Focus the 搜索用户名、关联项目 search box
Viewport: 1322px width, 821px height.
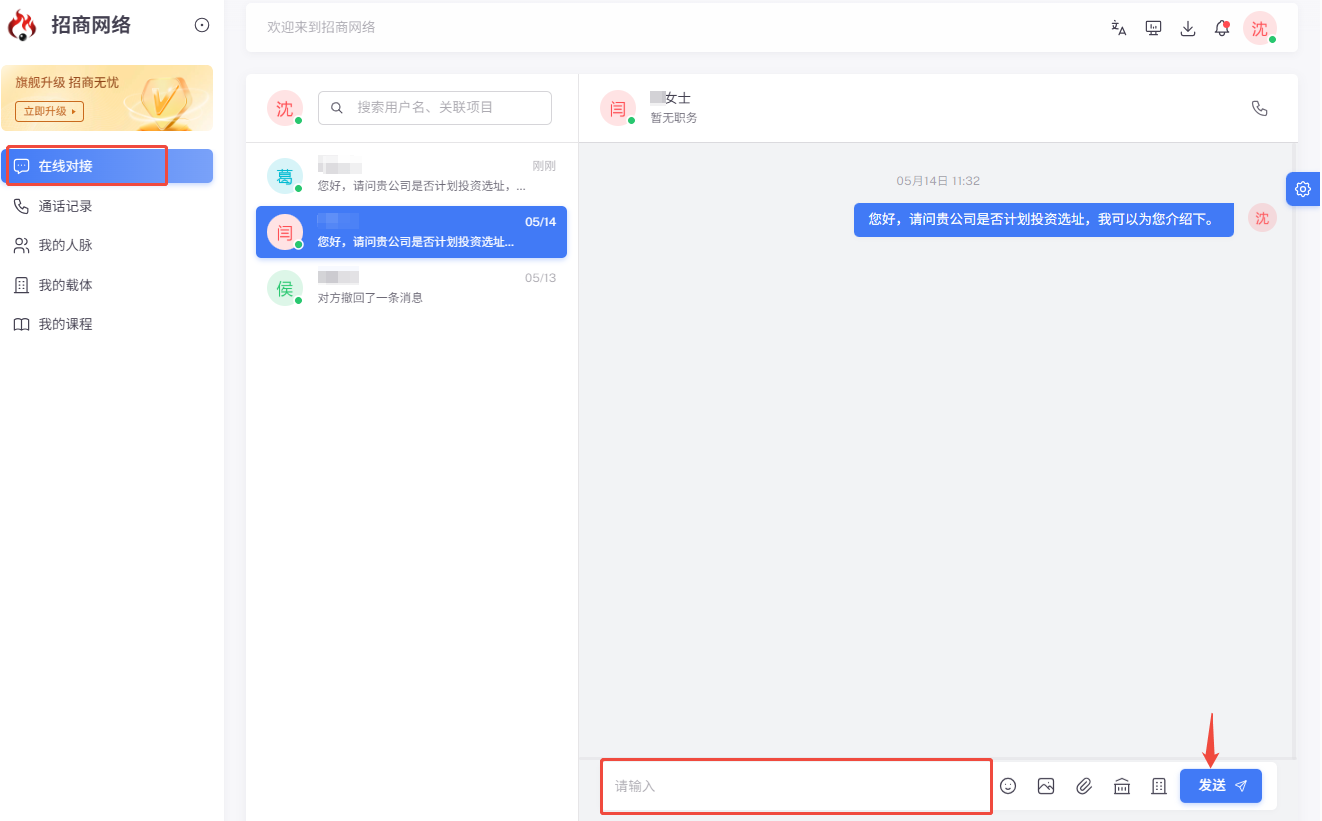435,108
